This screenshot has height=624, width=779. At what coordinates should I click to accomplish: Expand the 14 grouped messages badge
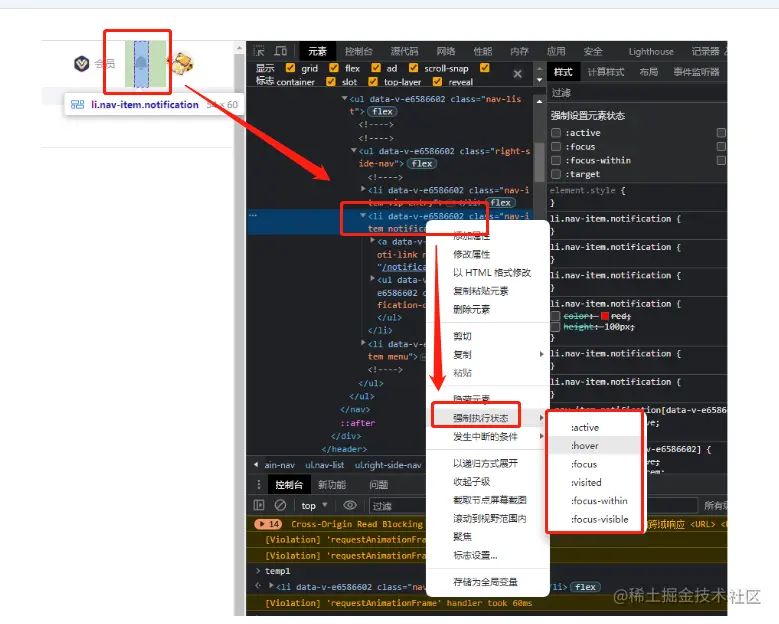coord(268,524)
